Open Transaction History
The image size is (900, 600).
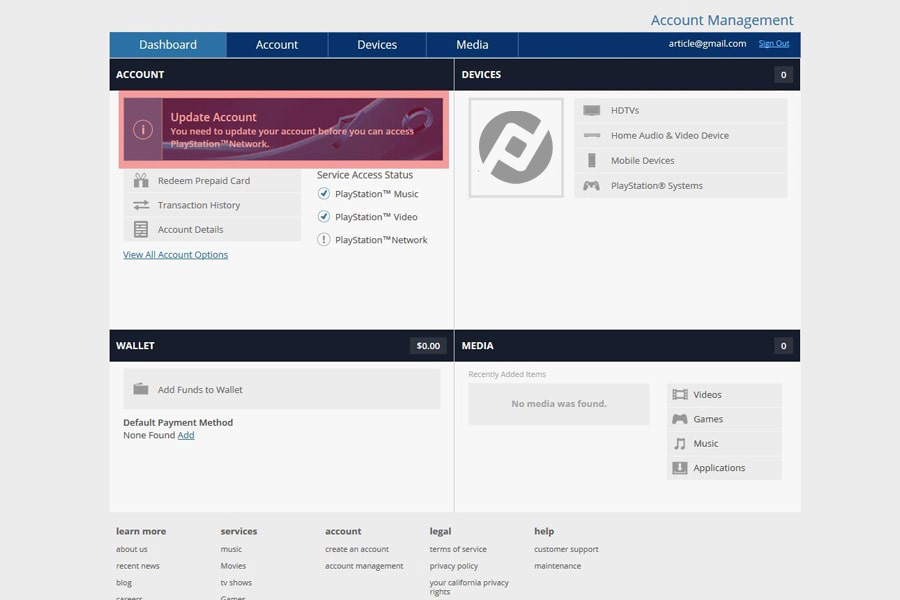point(212,205)
